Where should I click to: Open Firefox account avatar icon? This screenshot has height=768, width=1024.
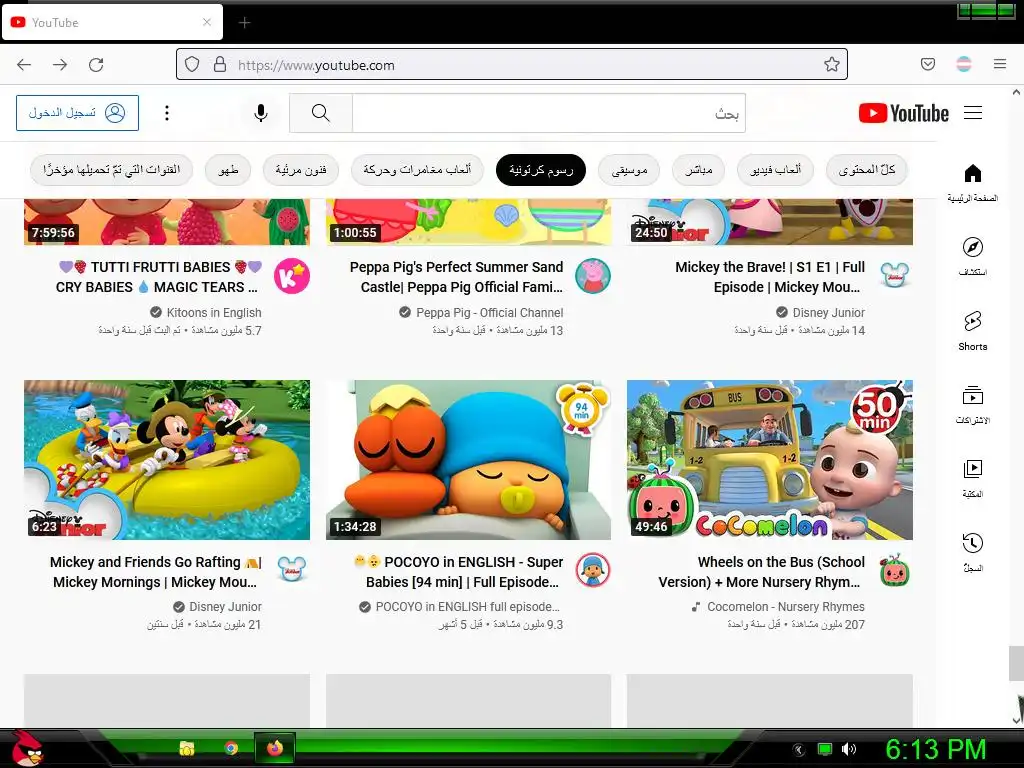[x=964, y=64]
